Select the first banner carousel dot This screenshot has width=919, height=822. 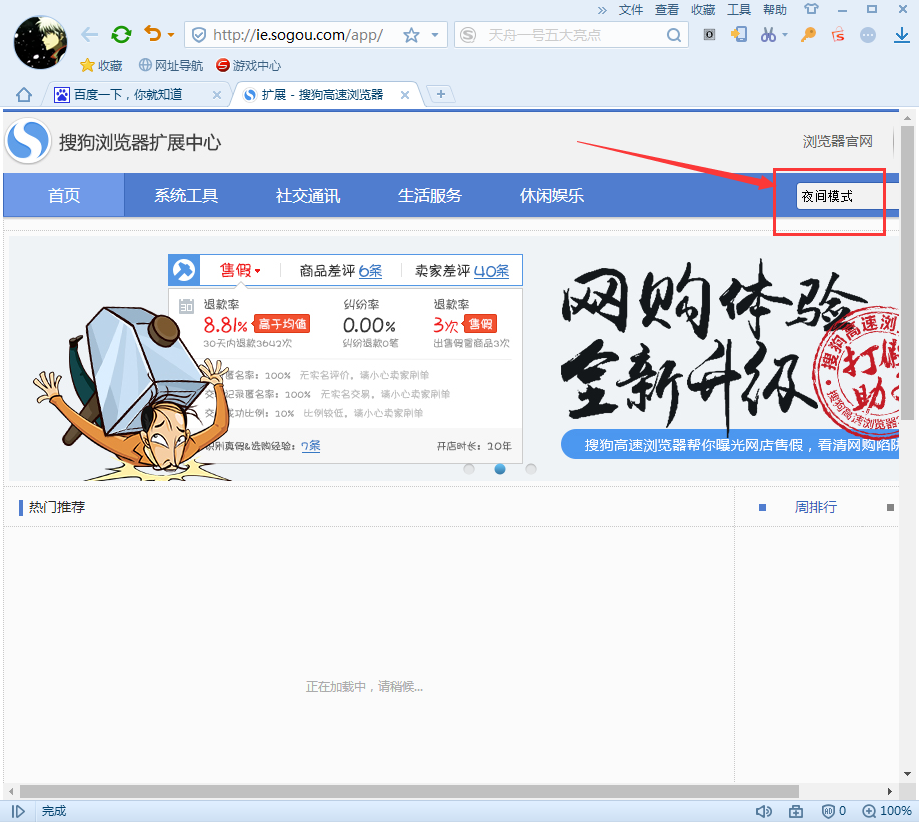tap(469, 468)
